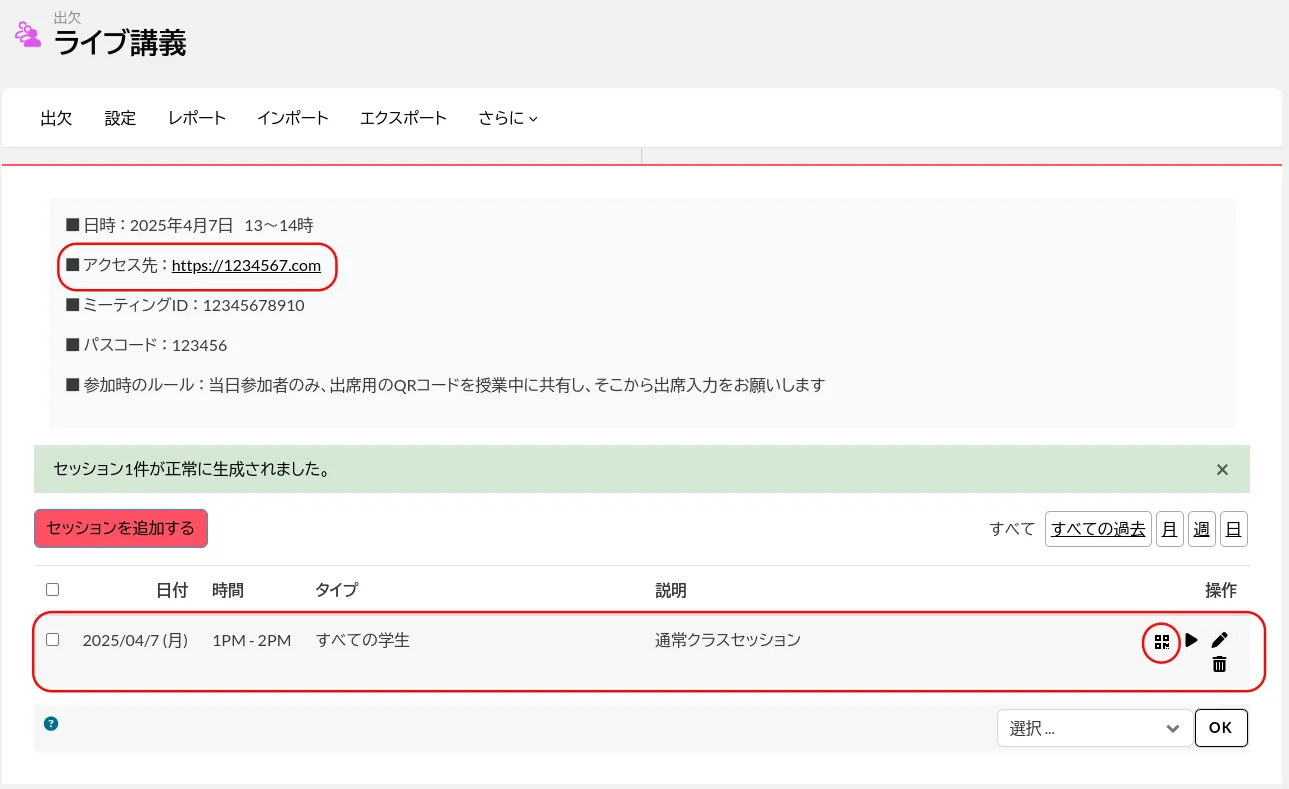Click the pencil edit session icon
The width and height of the screenshot is (1289, 789).
1219,640
